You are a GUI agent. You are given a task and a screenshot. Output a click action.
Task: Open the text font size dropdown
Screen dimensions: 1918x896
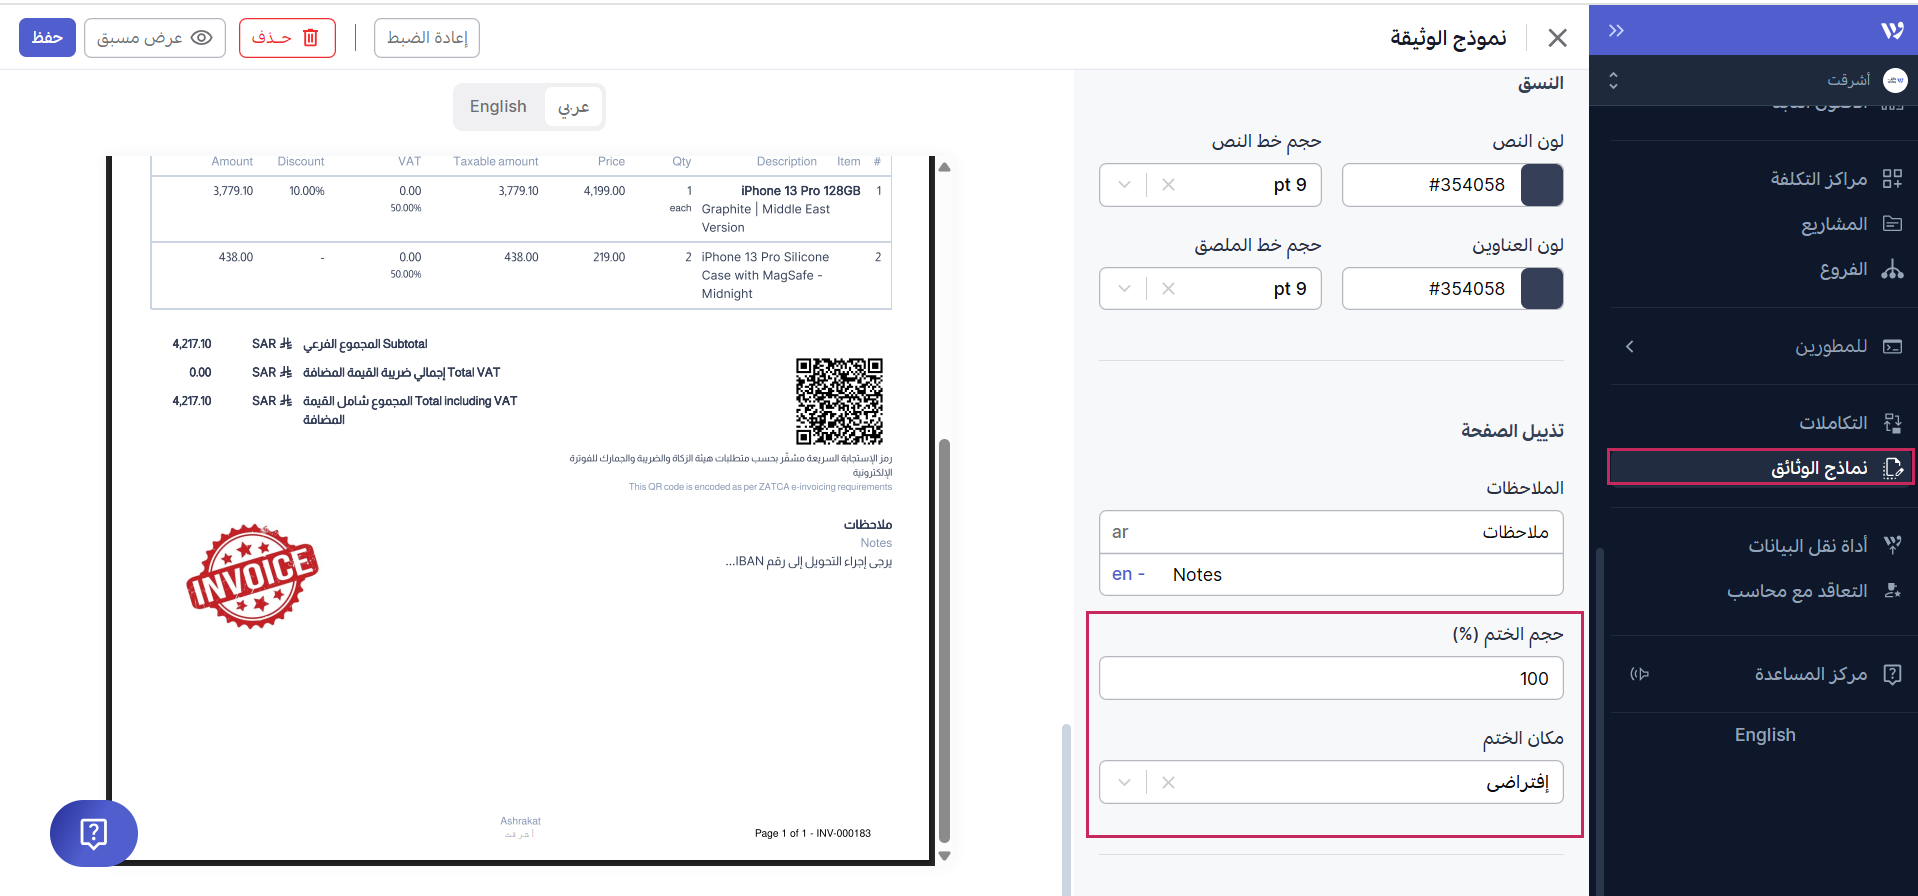(1124, 185)
